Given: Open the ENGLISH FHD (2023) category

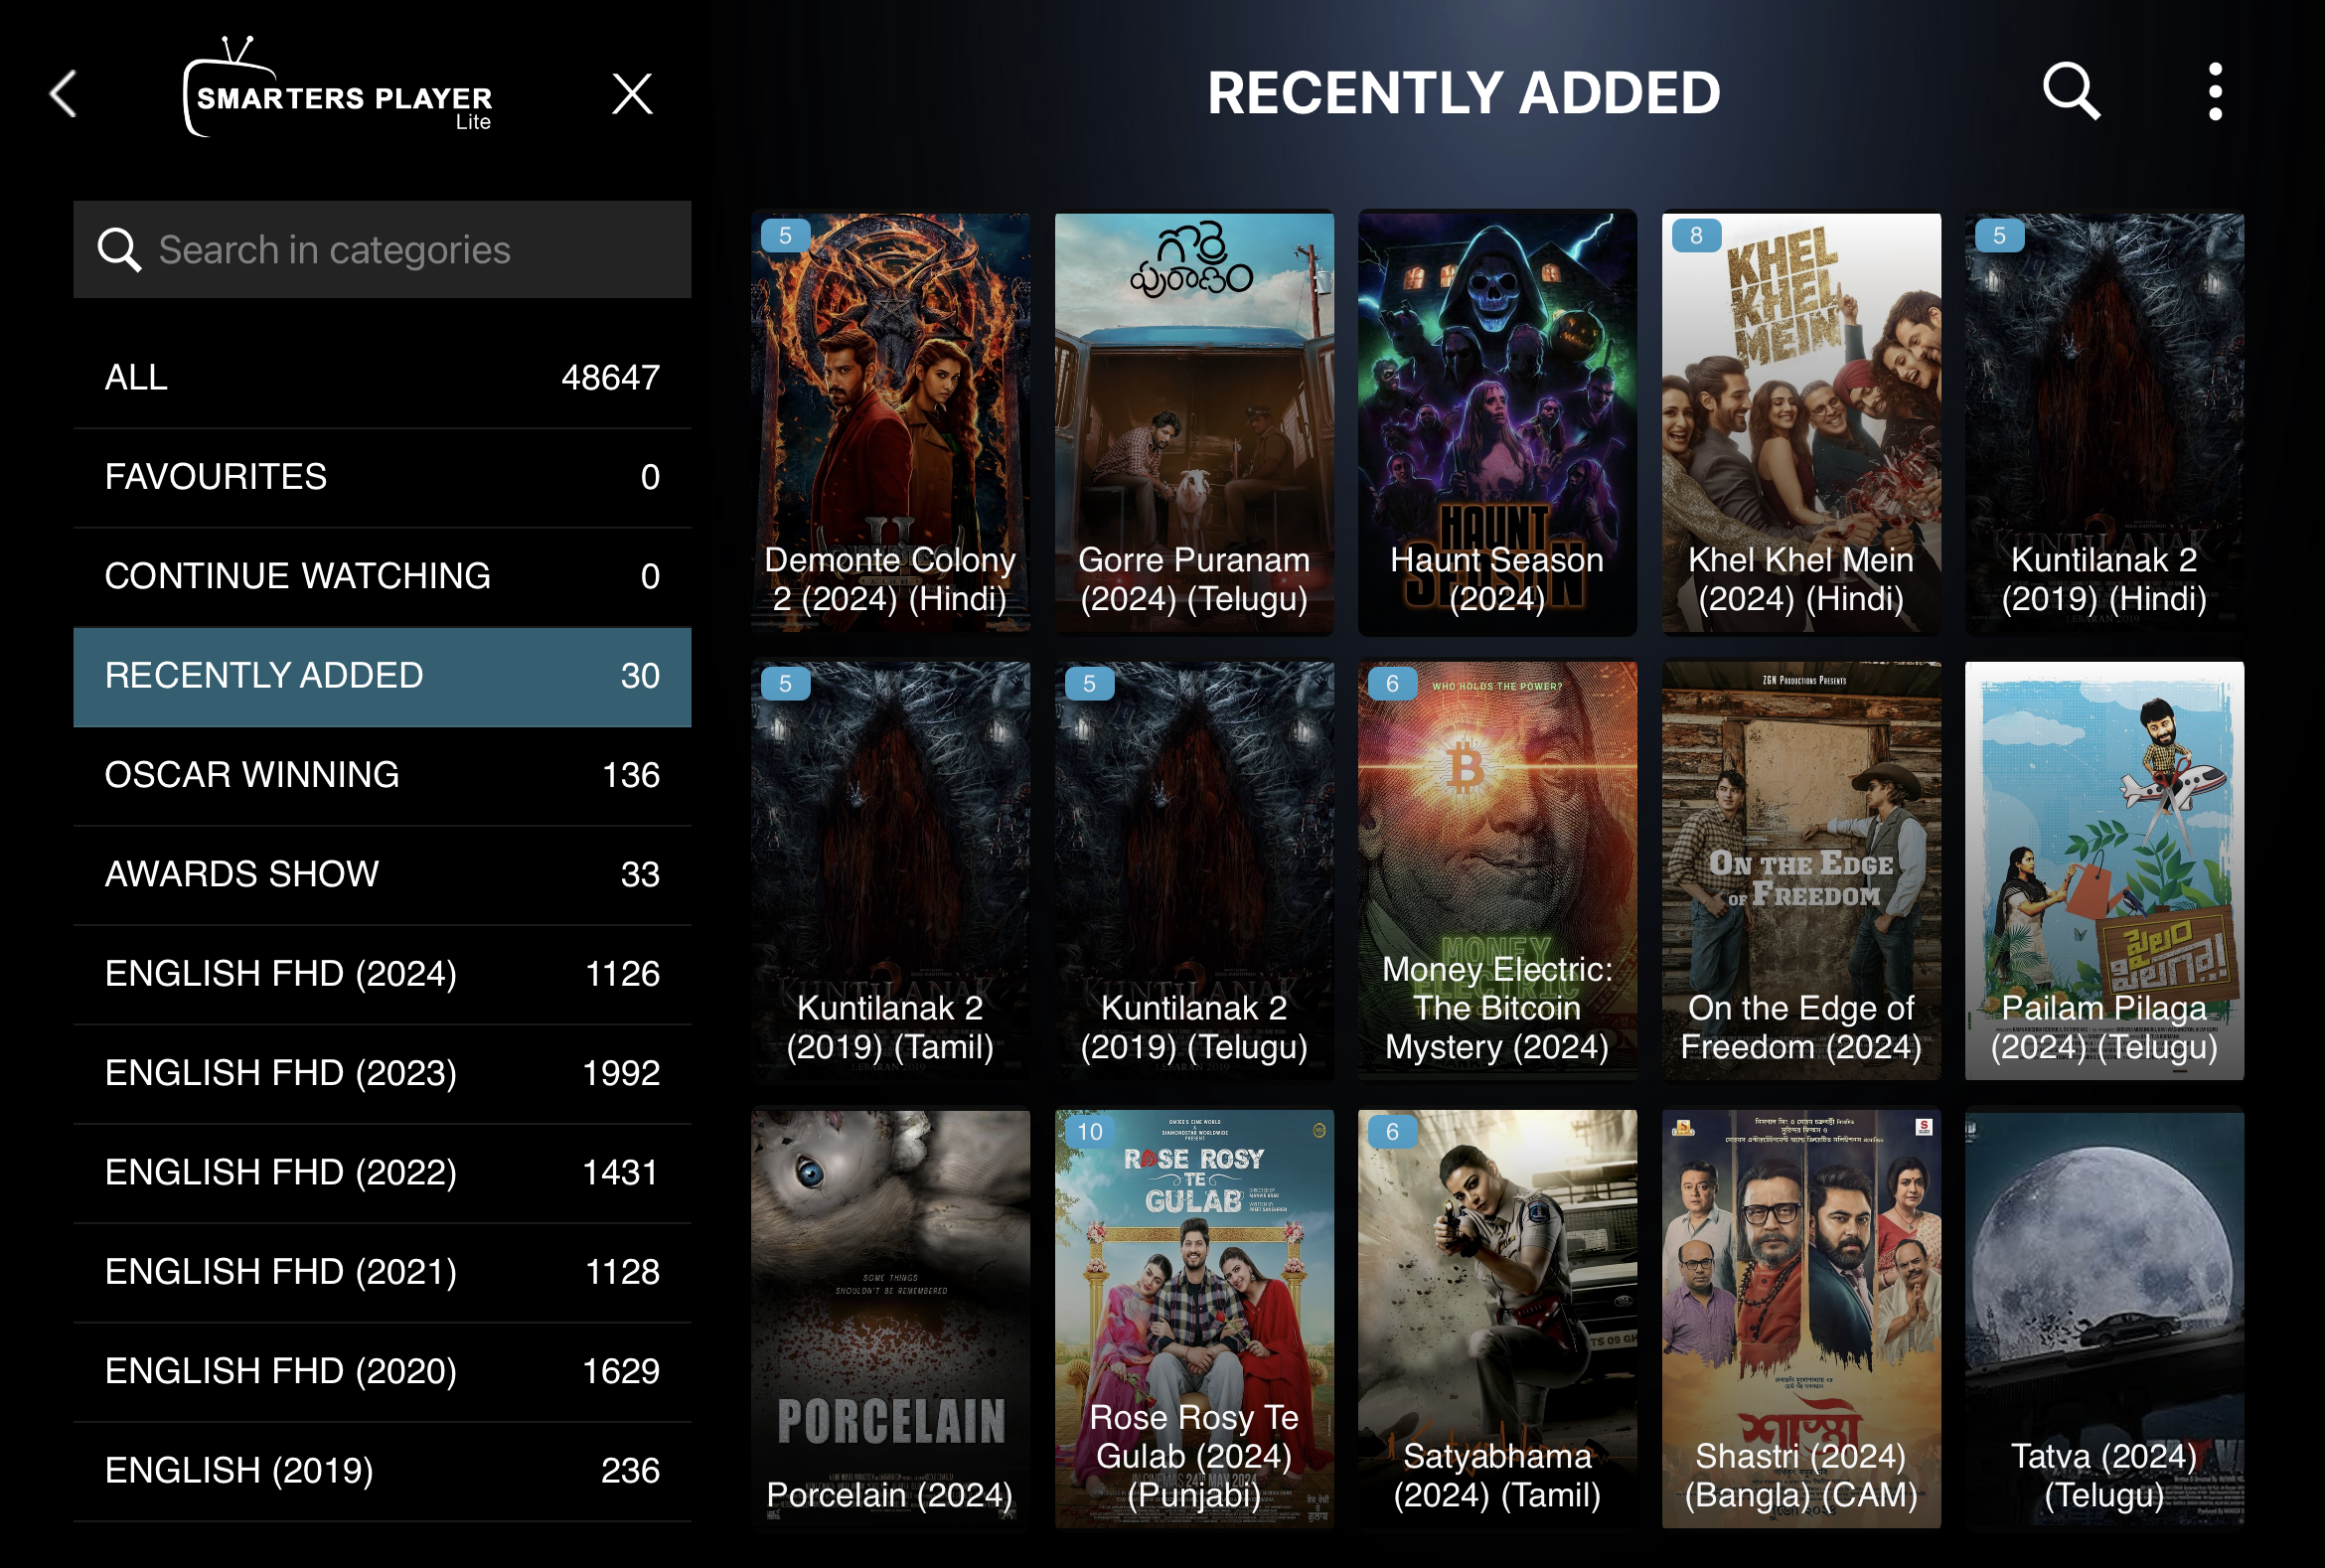Looking at the screenshot, I should tap(382, 1073).
